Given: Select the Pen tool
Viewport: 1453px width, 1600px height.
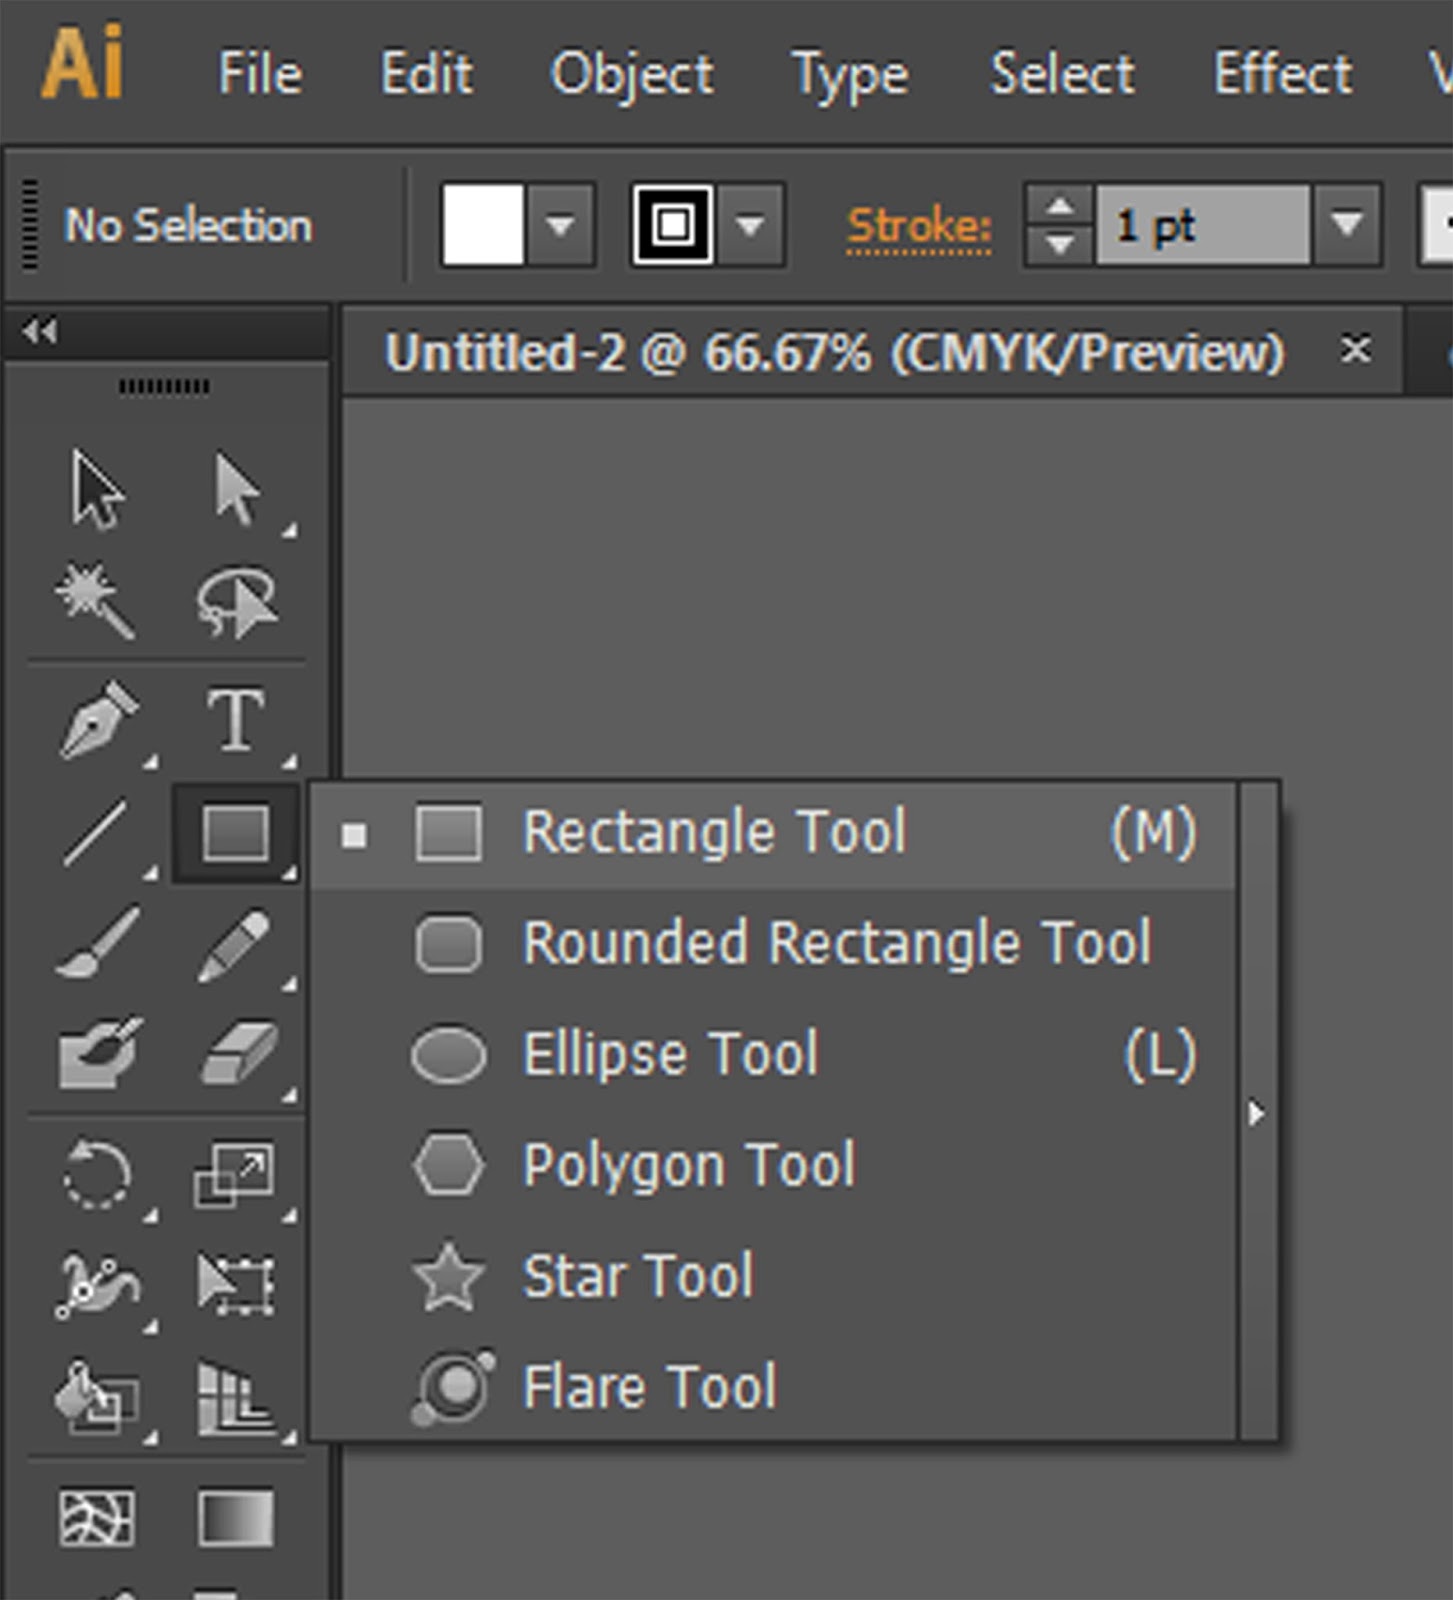Looking at the screenshot, I should 98,719.
